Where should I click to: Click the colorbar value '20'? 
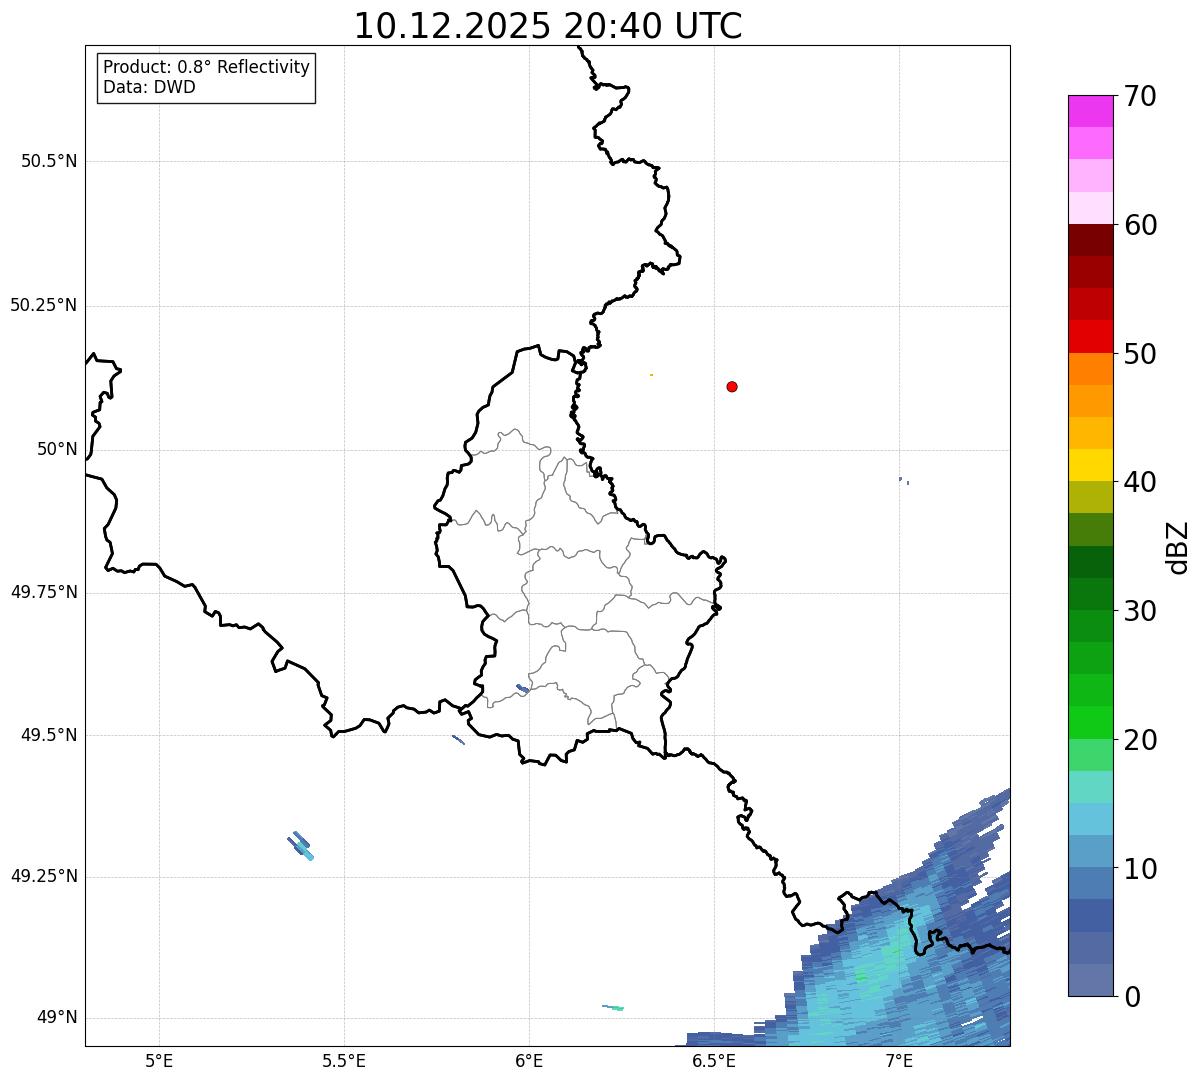1140,740
